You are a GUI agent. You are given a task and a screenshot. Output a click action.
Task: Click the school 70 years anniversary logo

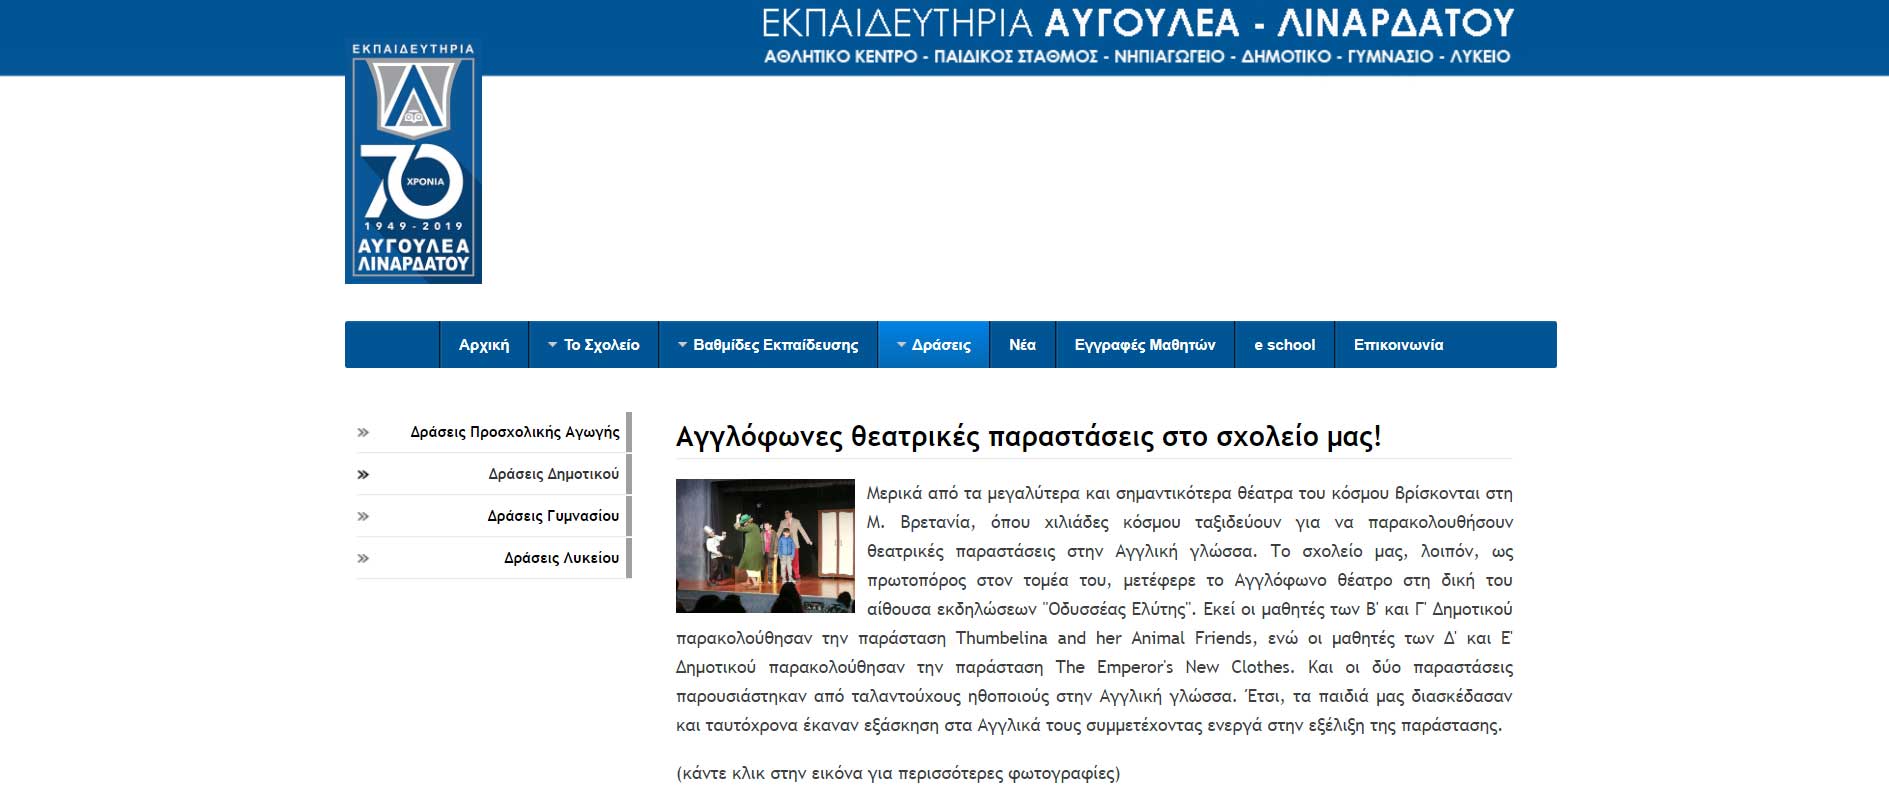(413, 162)
